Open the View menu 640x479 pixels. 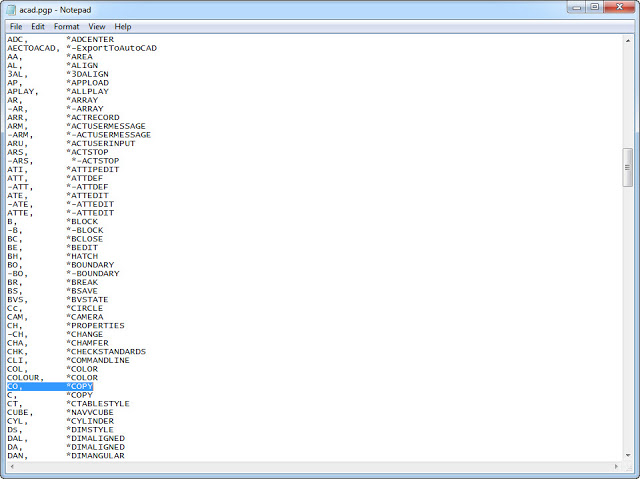(x=97, y=26)
